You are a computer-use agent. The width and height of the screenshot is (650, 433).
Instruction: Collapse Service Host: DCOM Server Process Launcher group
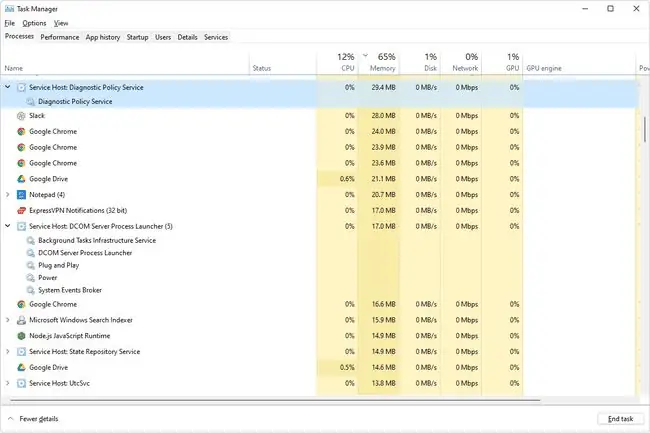pyautogui.click(x=7, y=226)
